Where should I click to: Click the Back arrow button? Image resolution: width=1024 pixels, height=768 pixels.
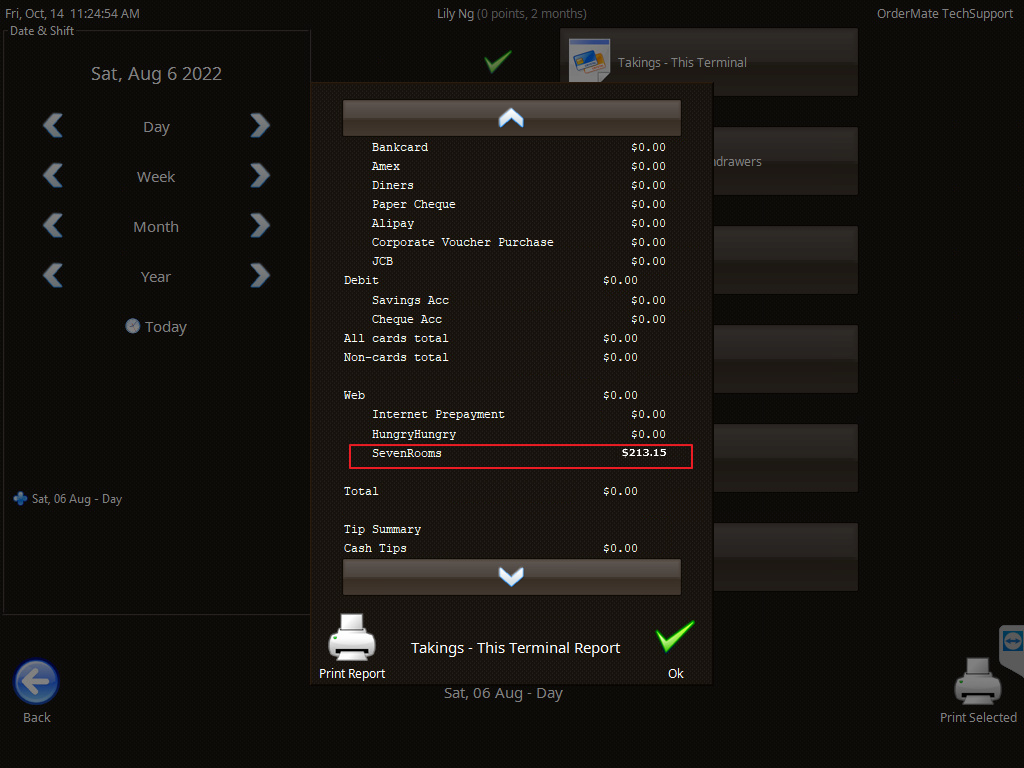pyautogui.click(x=36, y=682)
